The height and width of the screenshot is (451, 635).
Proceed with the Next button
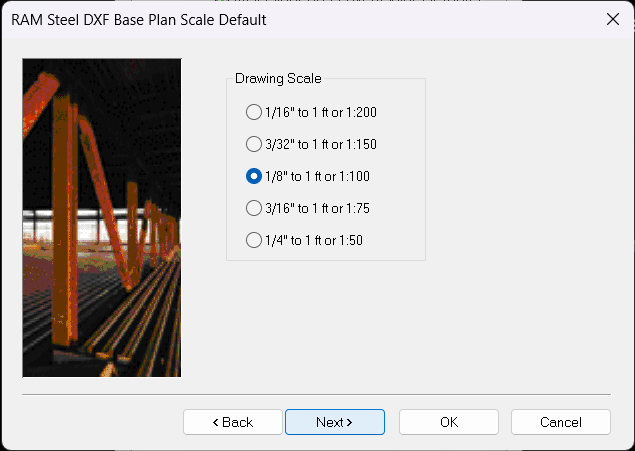point(334,422)
